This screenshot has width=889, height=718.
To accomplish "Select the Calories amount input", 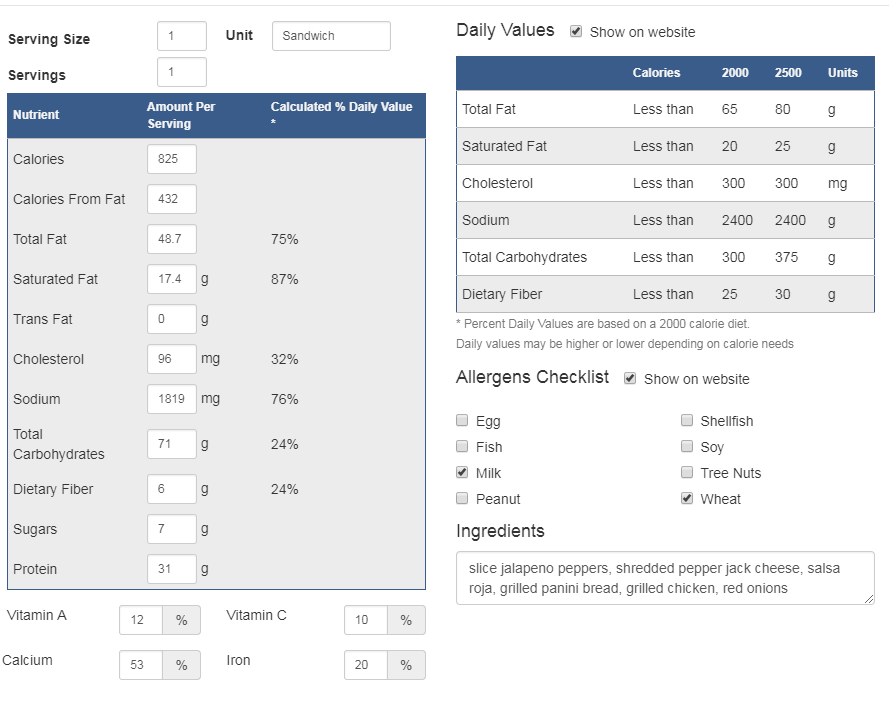I will pos(171,159).
